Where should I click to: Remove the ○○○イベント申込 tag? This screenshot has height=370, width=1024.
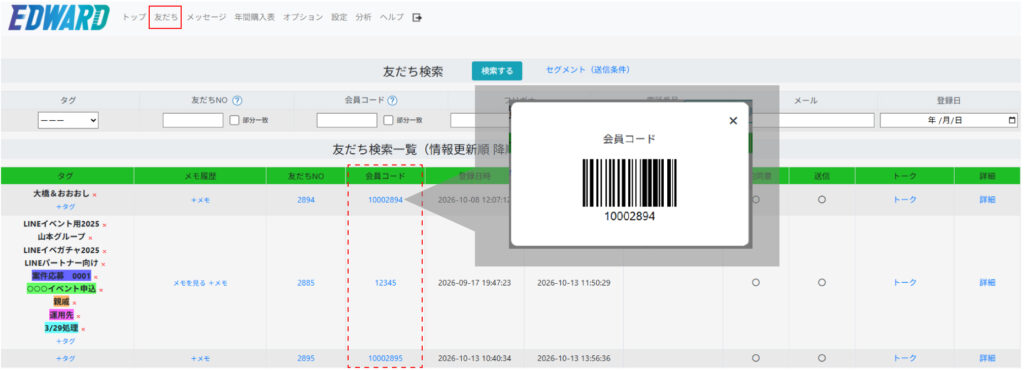[101, 290]
